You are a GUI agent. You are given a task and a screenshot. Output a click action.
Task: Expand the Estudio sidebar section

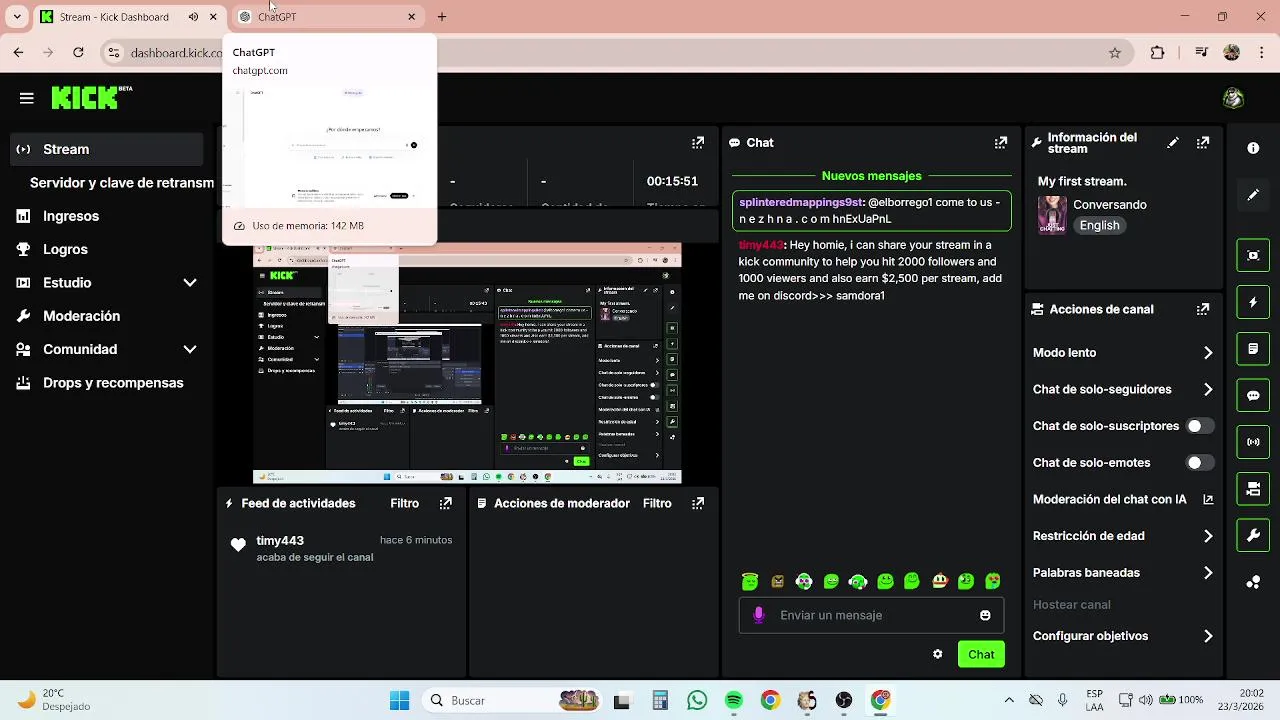coord(190,283)
